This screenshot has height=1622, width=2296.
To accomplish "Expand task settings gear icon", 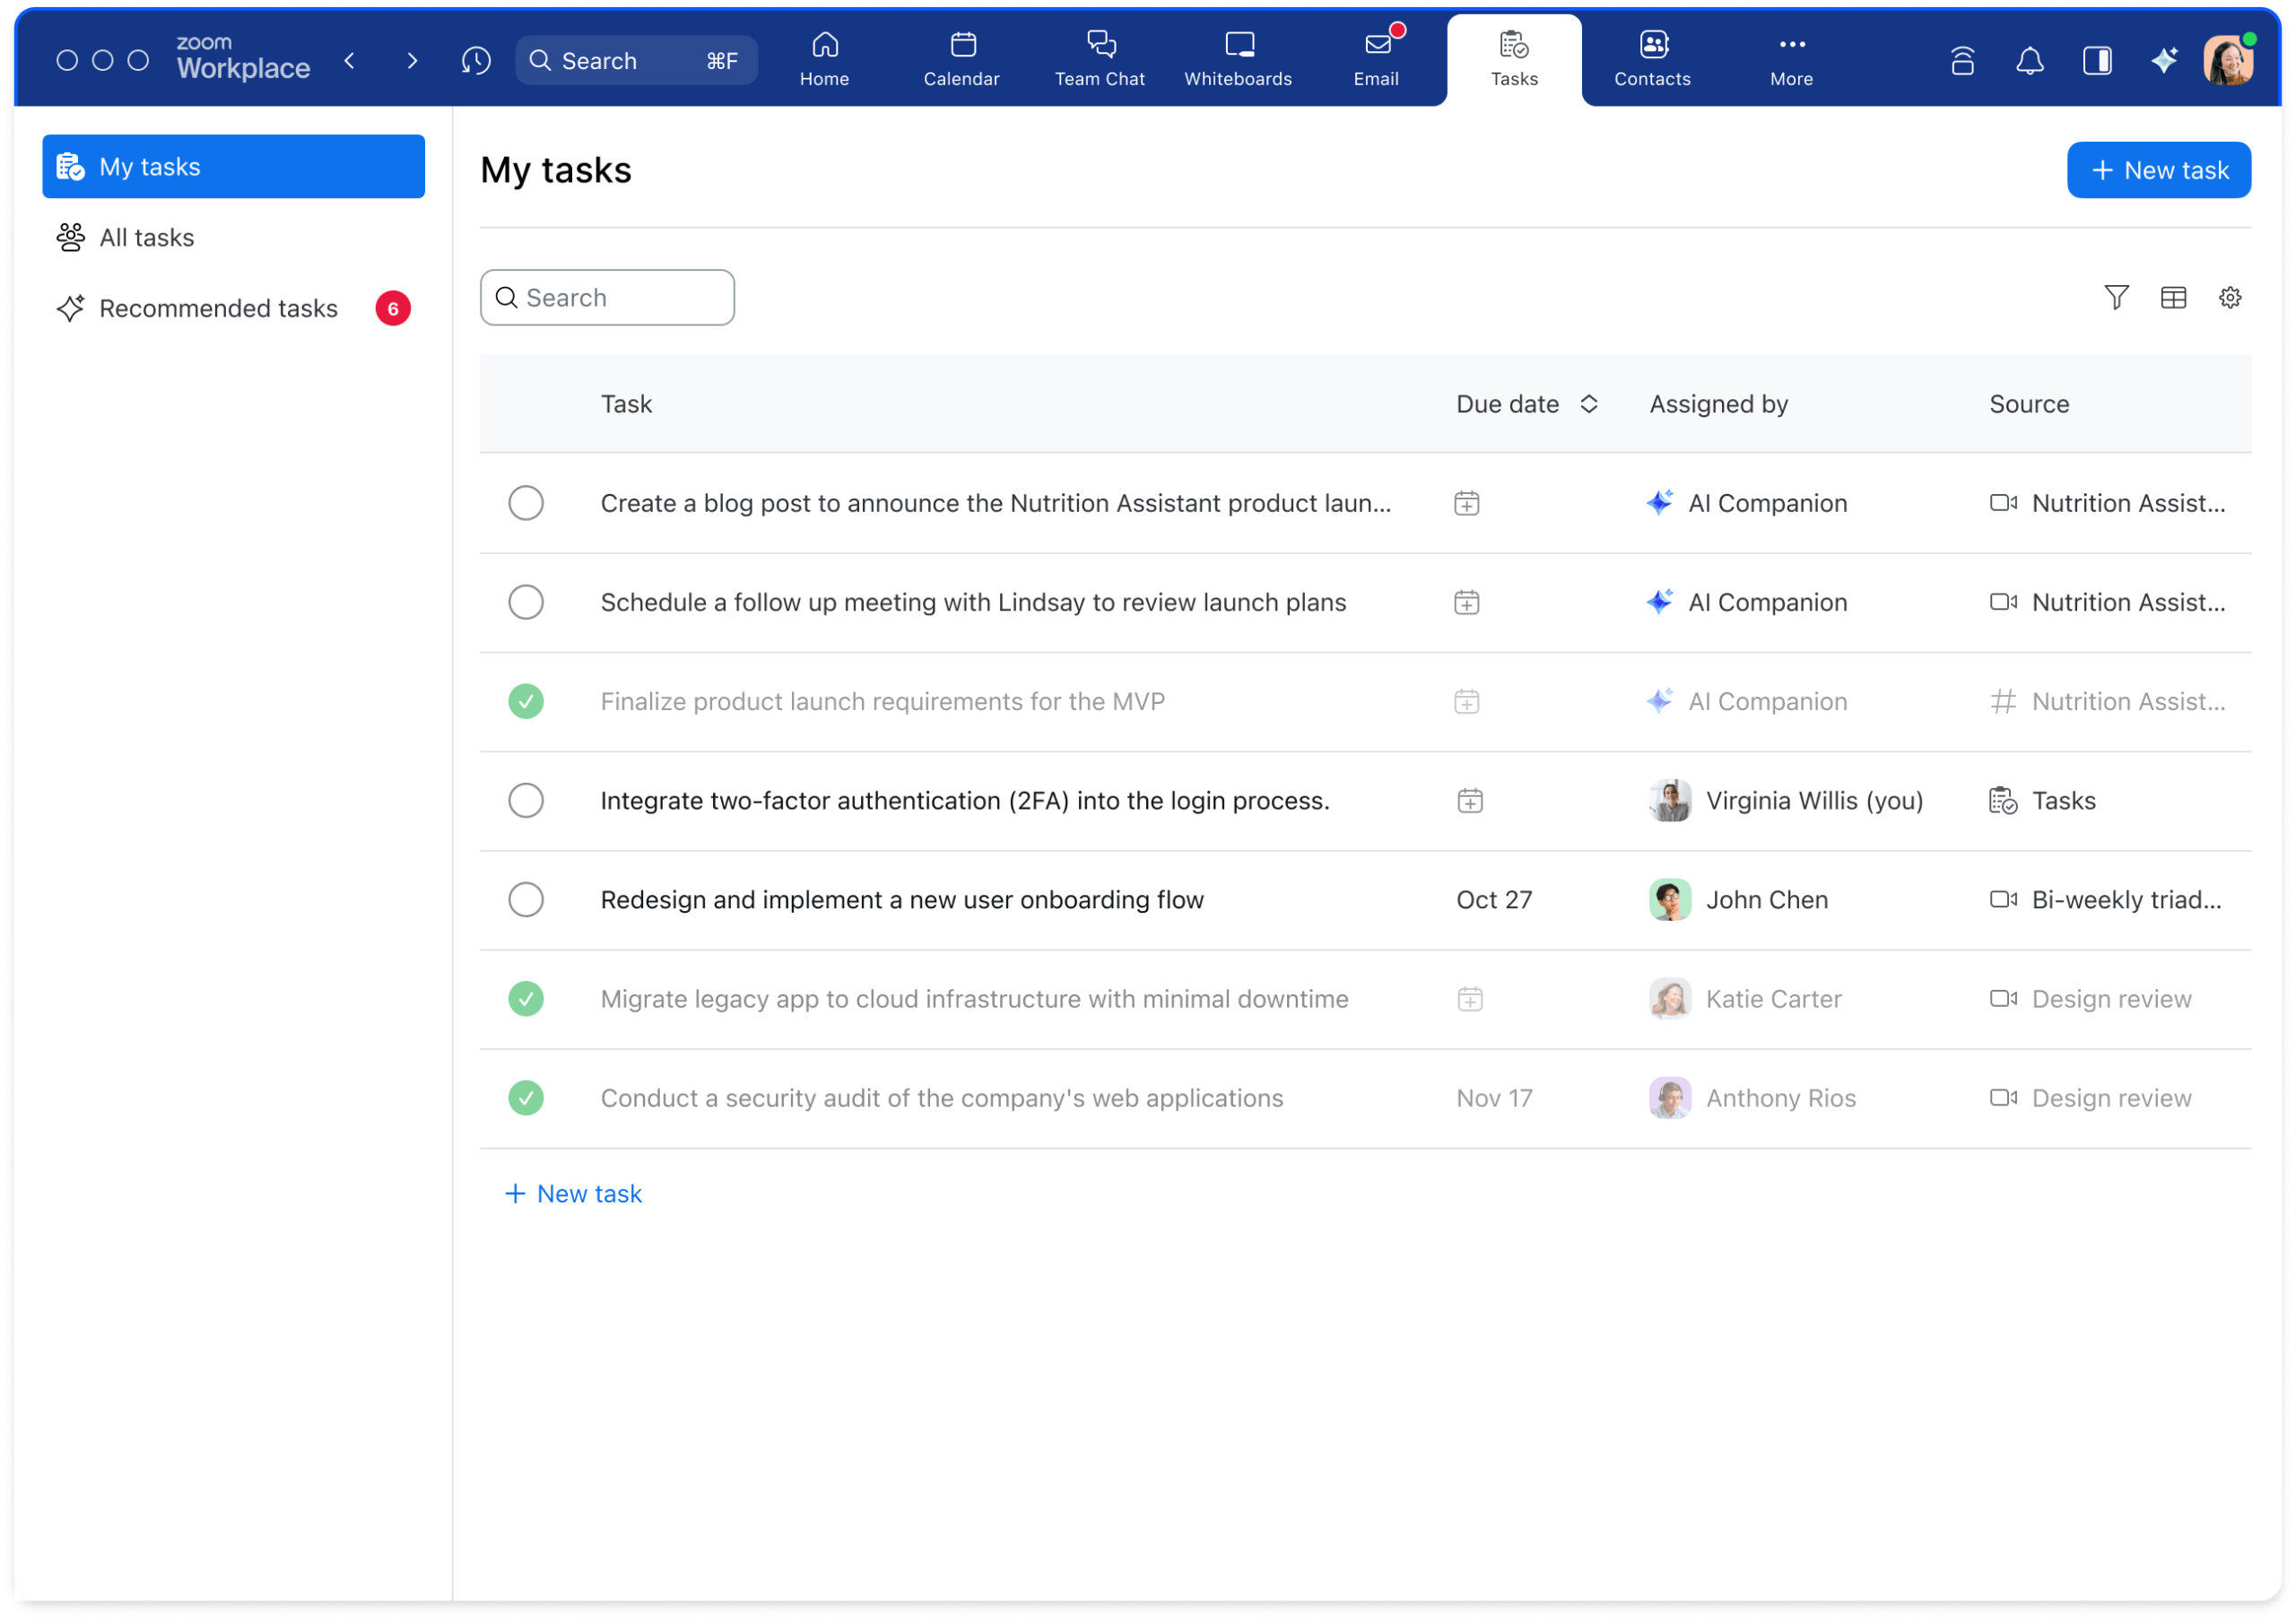I will coord(2233,297).
